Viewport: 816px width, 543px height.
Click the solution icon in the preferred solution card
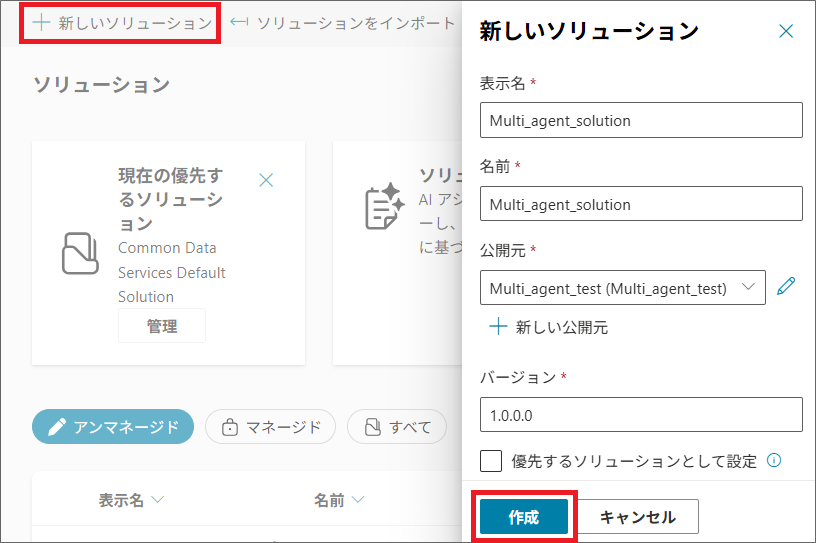[x=80, y=253]
